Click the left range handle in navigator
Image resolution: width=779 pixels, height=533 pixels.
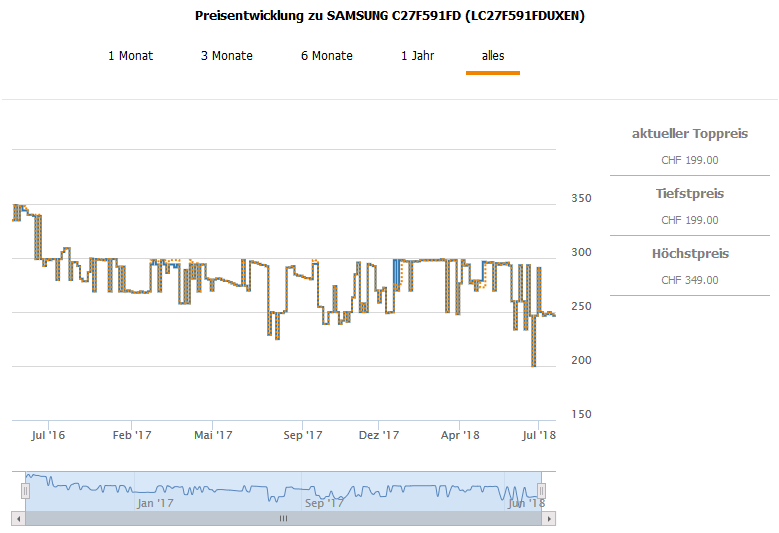[25, 490]
